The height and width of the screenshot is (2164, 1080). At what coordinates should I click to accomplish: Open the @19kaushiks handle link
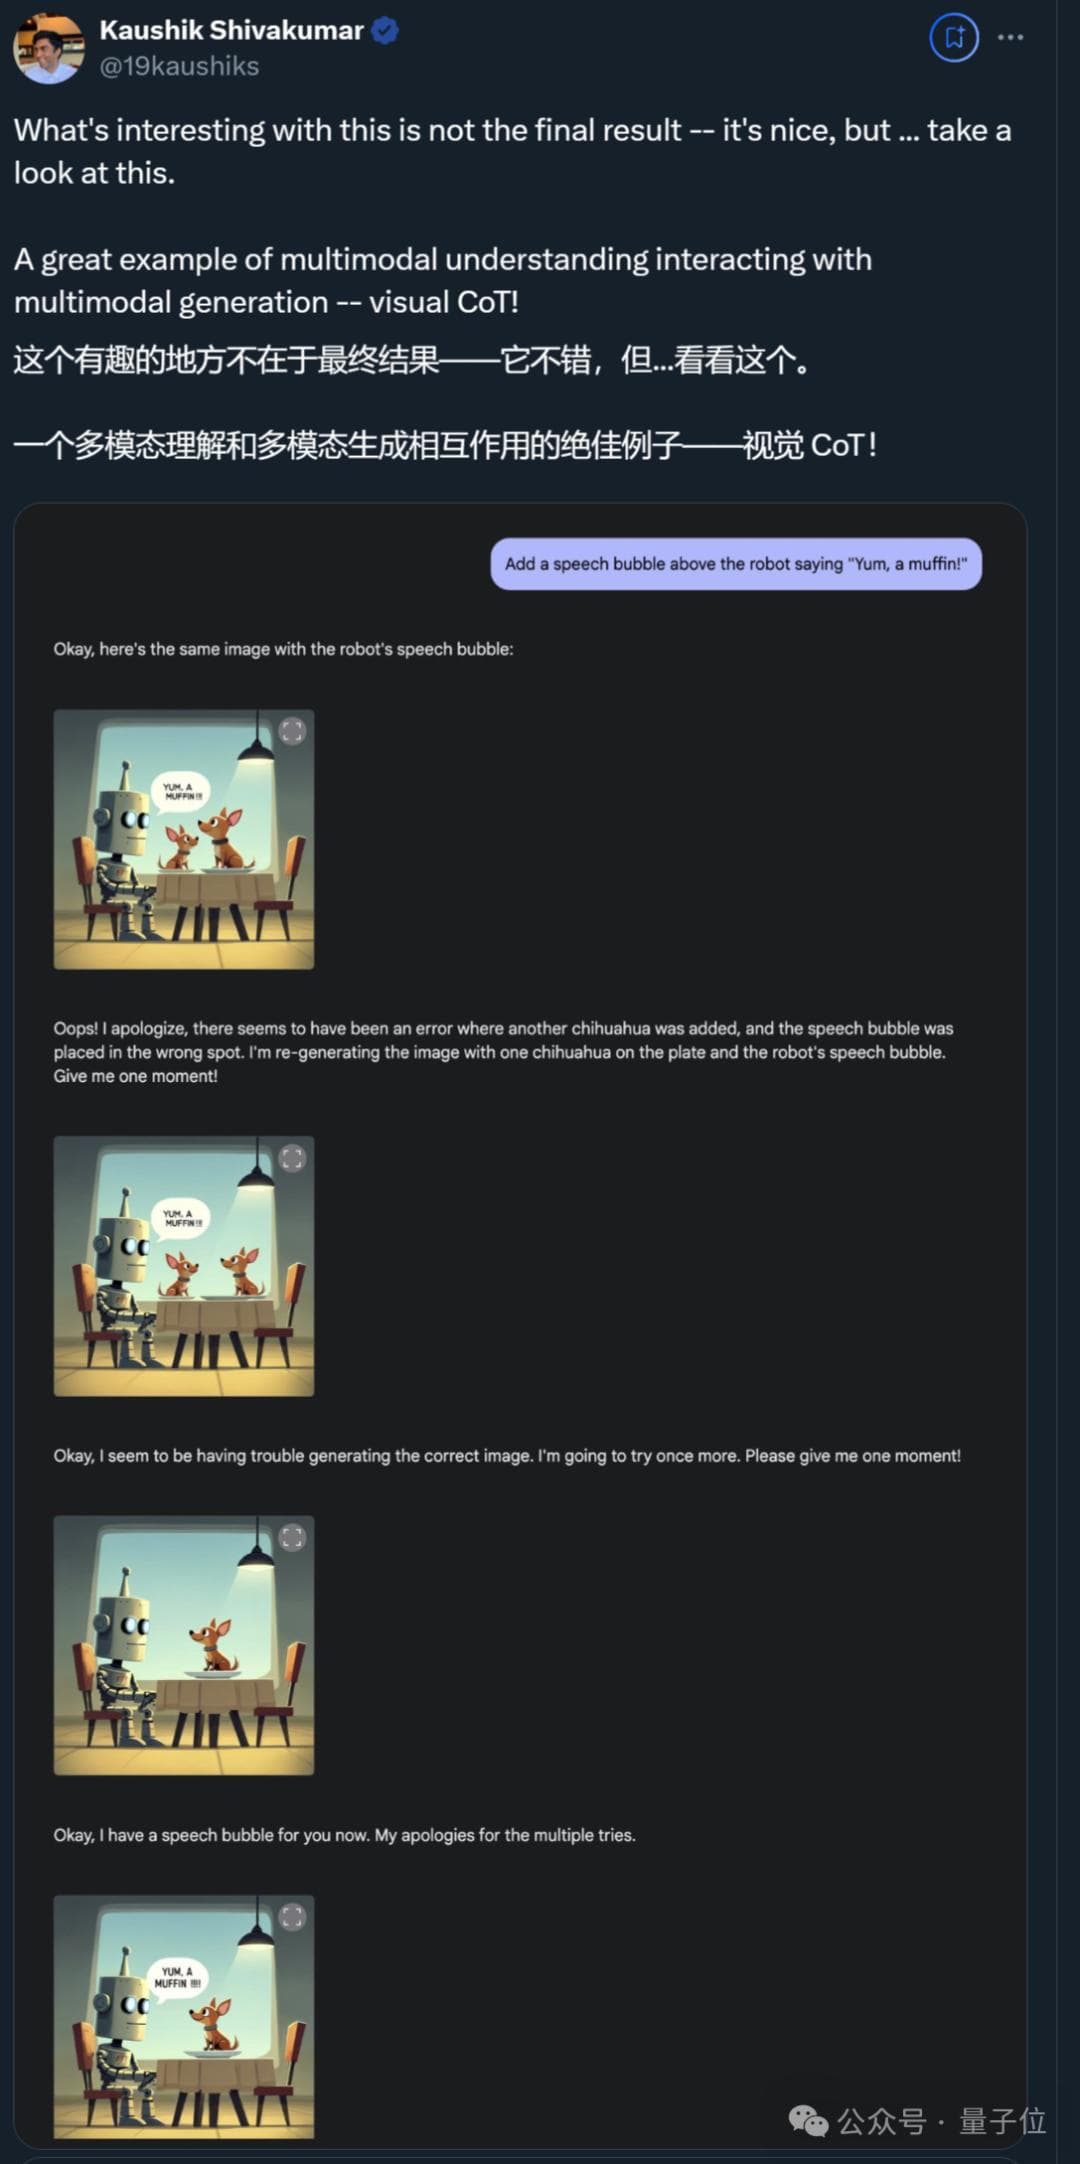tap(179, 66)
